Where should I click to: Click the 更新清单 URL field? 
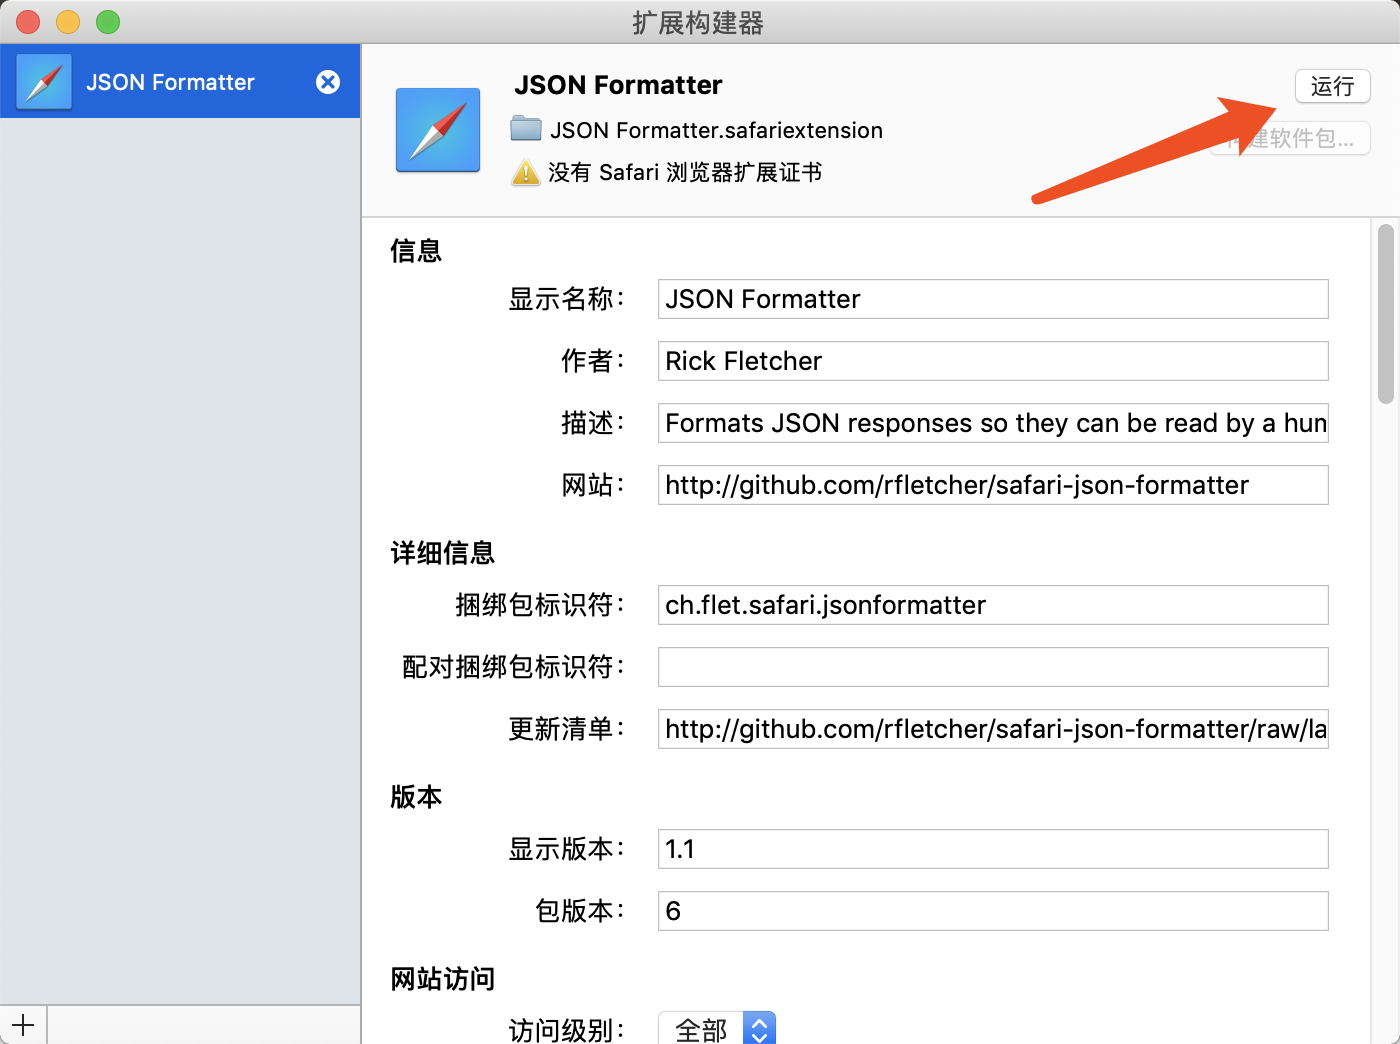pos(993,729)
